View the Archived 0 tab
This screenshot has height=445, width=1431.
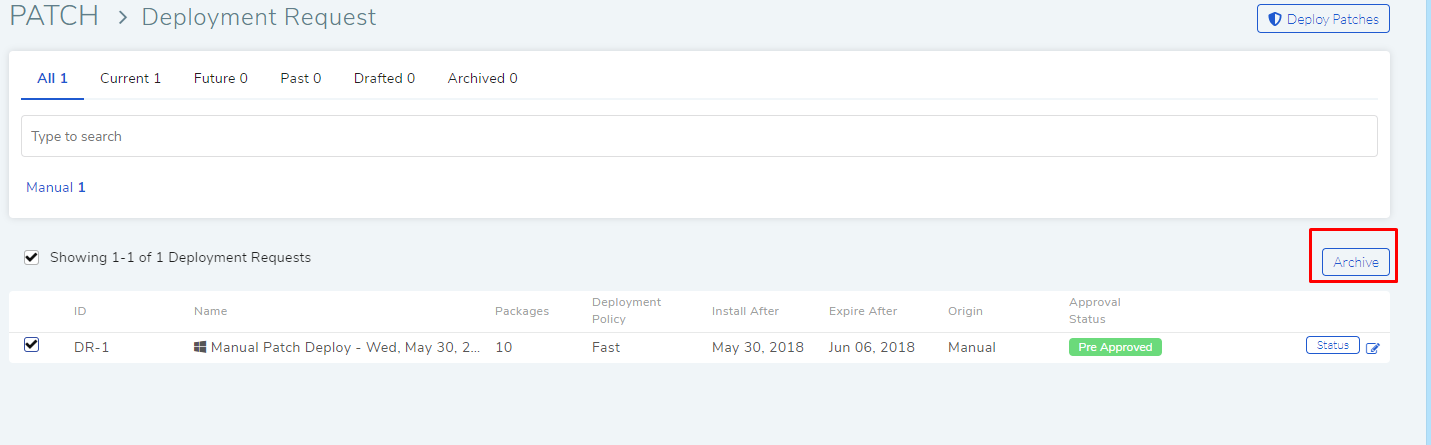pos(482,78)
